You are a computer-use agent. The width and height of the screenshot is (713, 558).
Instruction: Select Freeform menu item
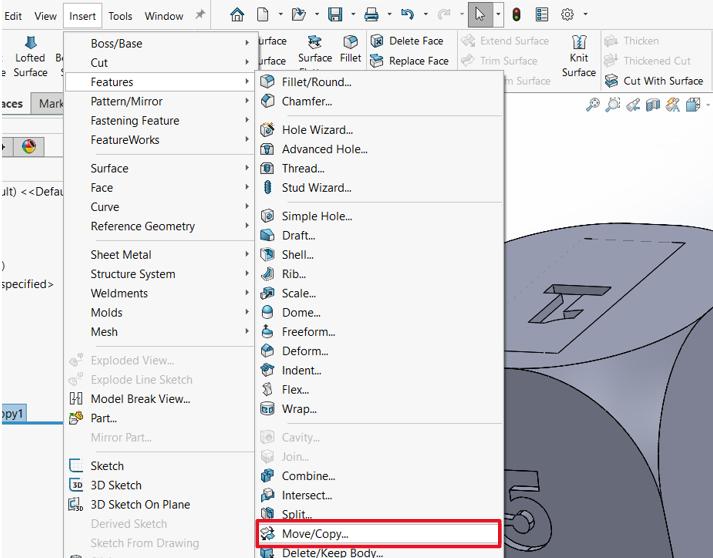pyautogui.click(x=380, y=332)
